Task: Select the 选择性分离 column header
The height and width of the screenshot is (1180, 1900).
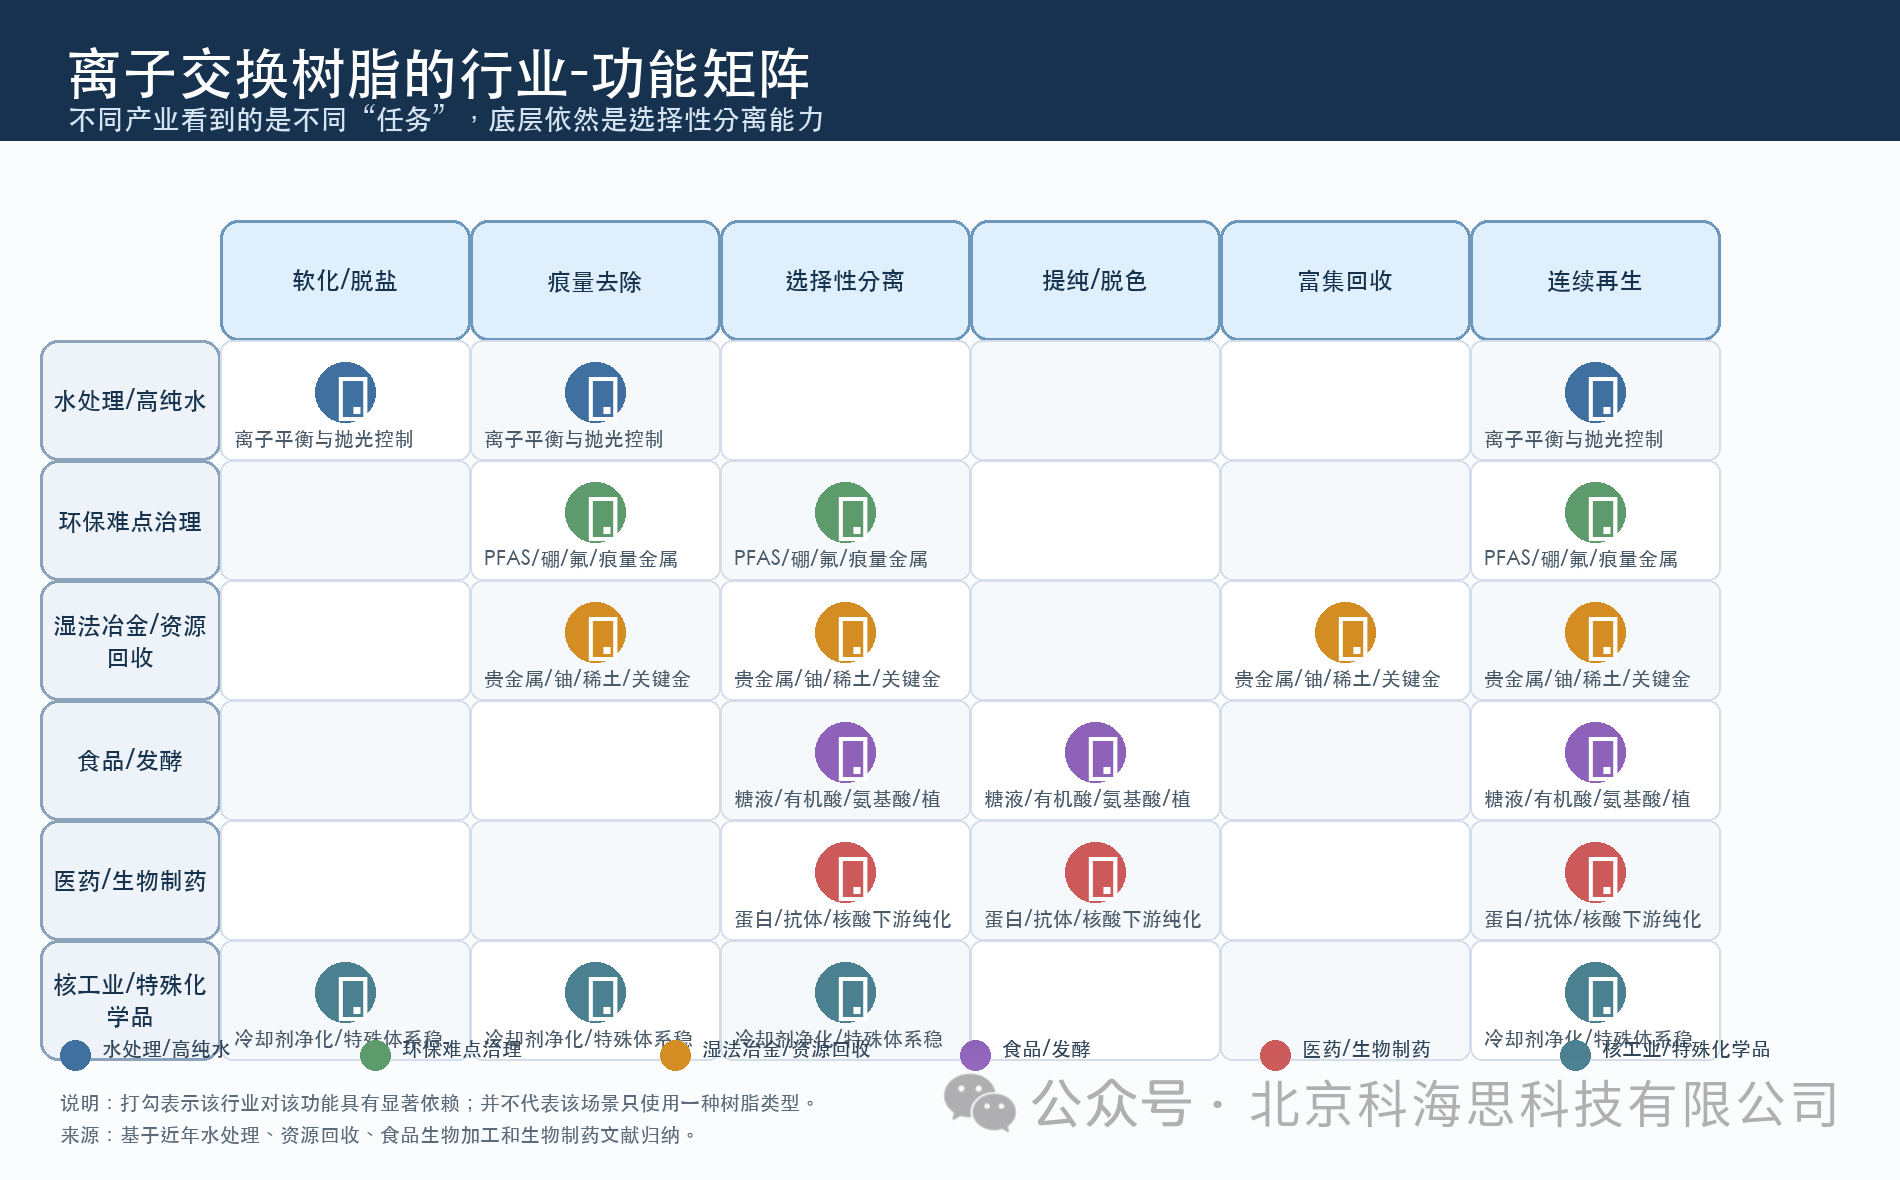Action: point(845,281)
